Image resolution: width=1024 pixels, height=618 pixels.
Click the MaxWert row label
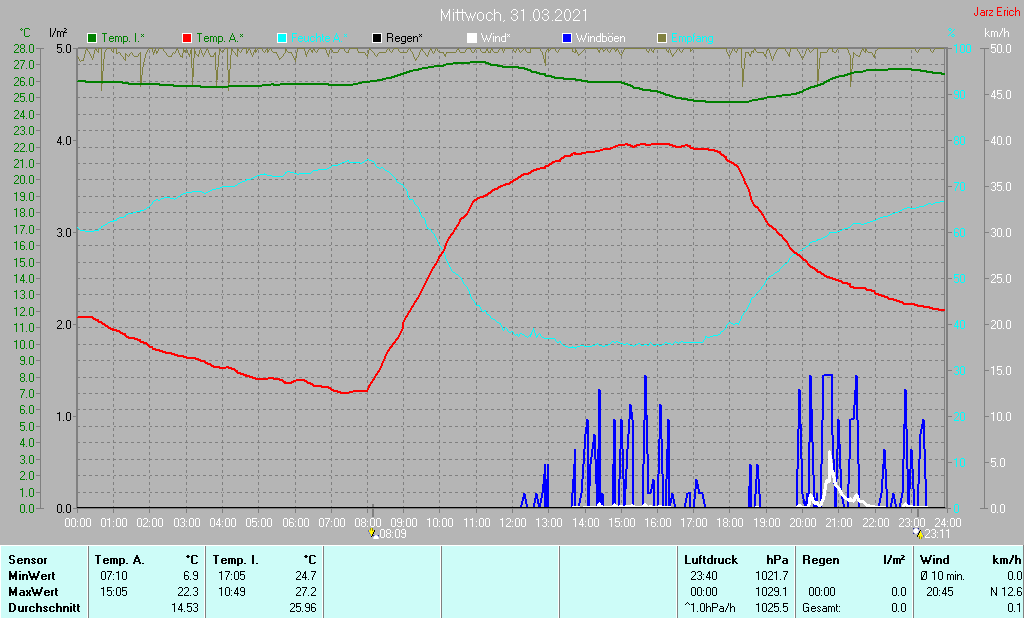(x=33, y=592)
